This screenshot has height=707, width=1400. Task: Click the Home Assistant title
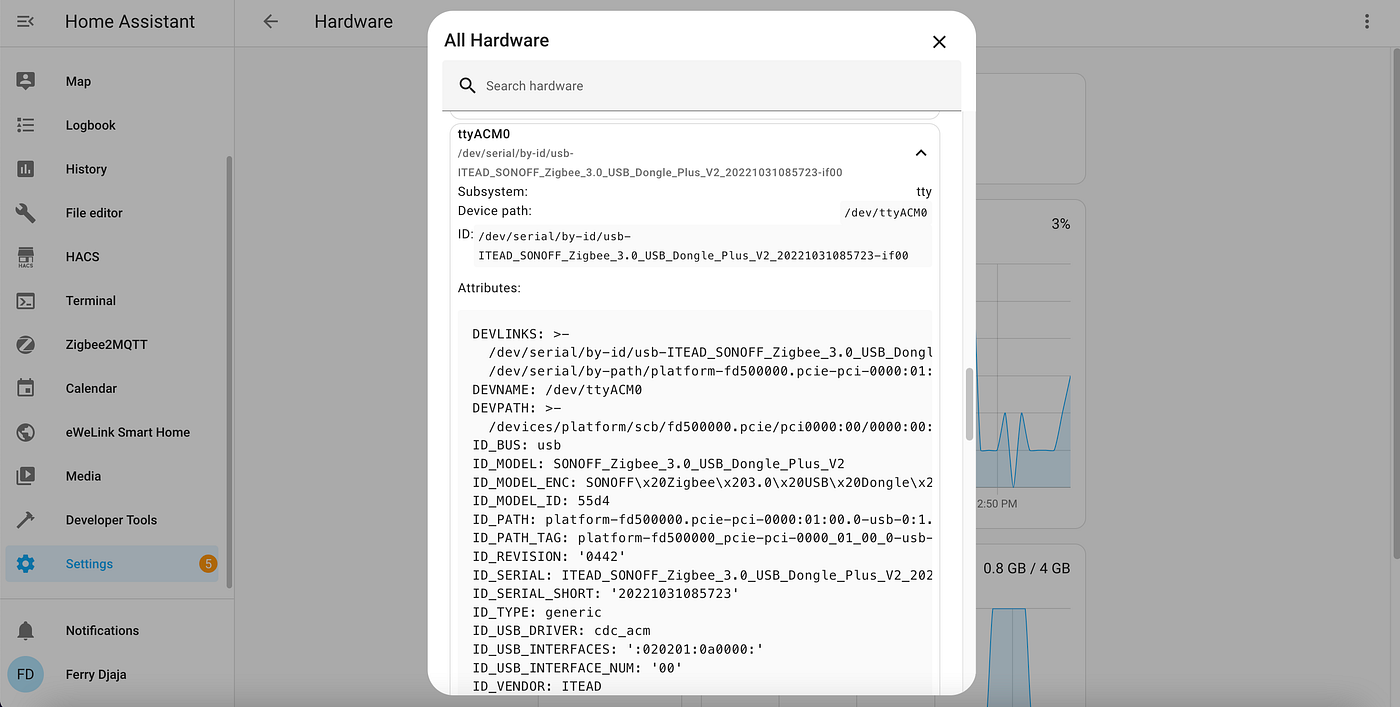click(x=130, y=21)
